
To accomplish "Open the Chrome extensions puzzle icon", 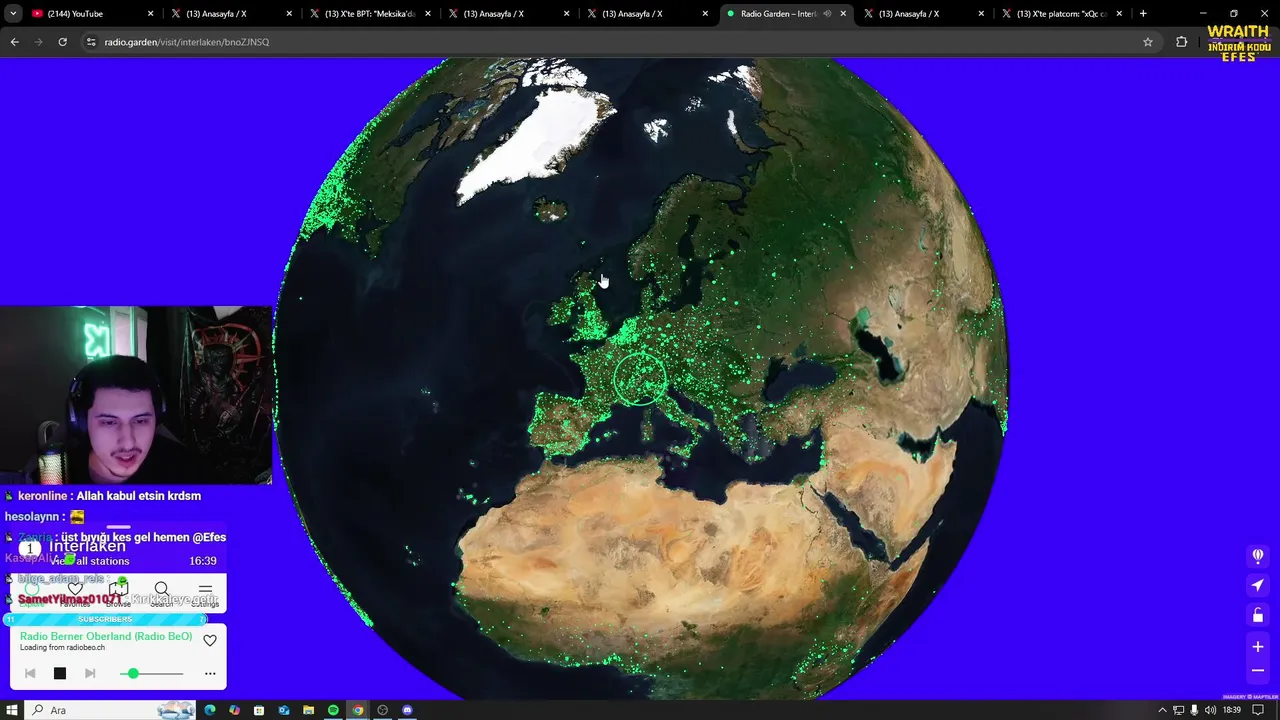I will coord(1182,42).
